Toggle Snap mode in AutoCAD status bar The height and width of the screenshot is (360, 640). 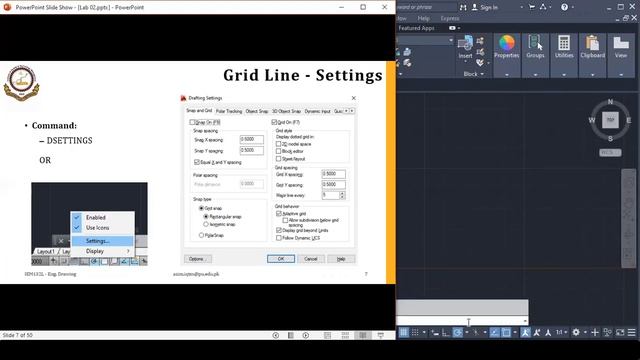tap(415, 332)
